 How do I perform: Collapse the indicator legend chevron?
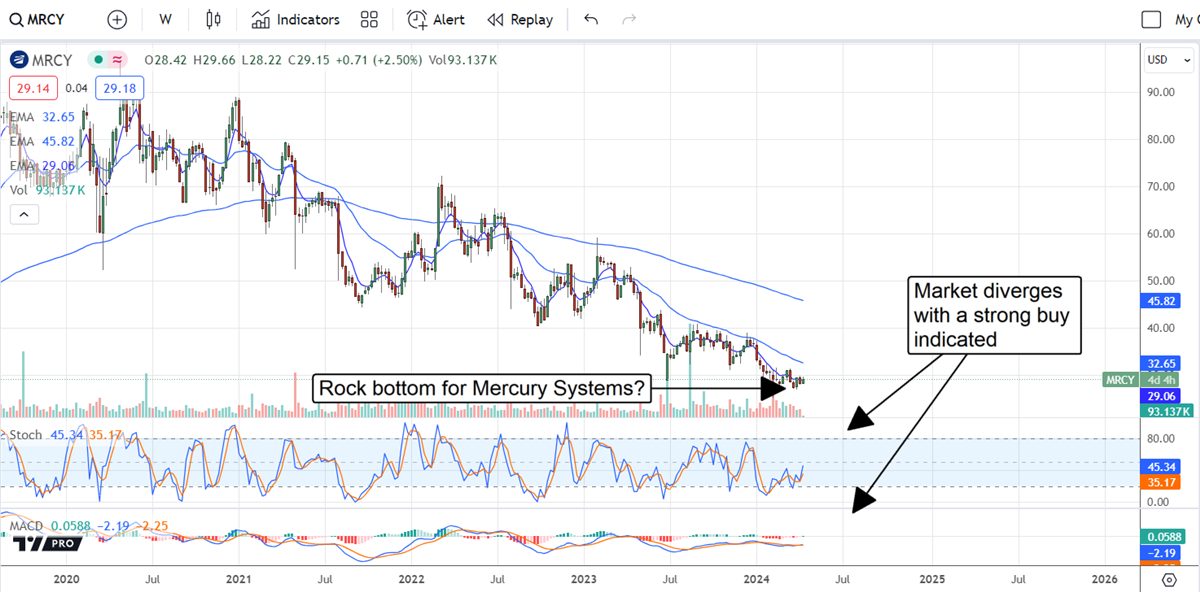pos(24,214)
